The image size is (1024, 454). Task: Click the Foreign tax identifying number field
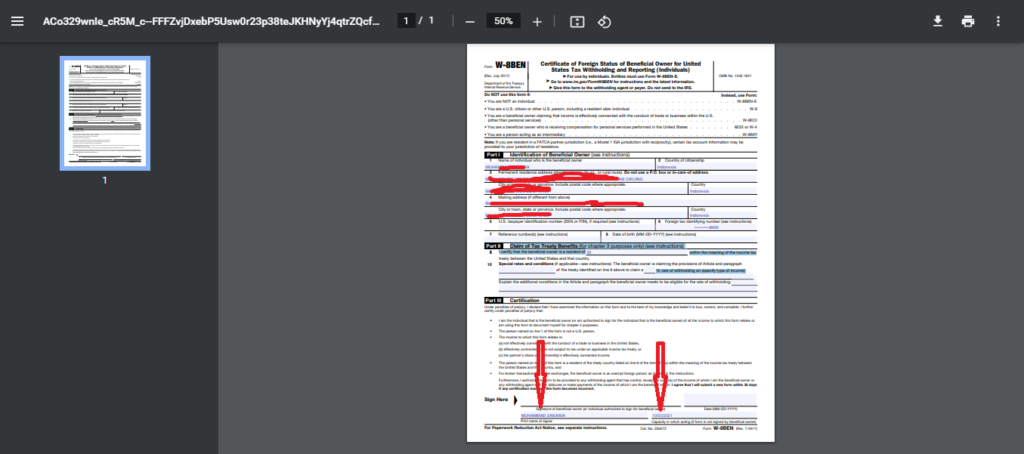pos(707,227)
